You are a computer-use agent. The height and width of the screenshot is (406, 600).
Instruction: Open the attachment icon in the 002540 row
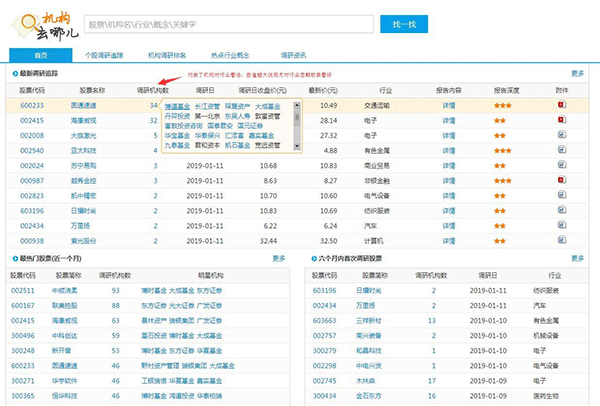pos(561,150)
